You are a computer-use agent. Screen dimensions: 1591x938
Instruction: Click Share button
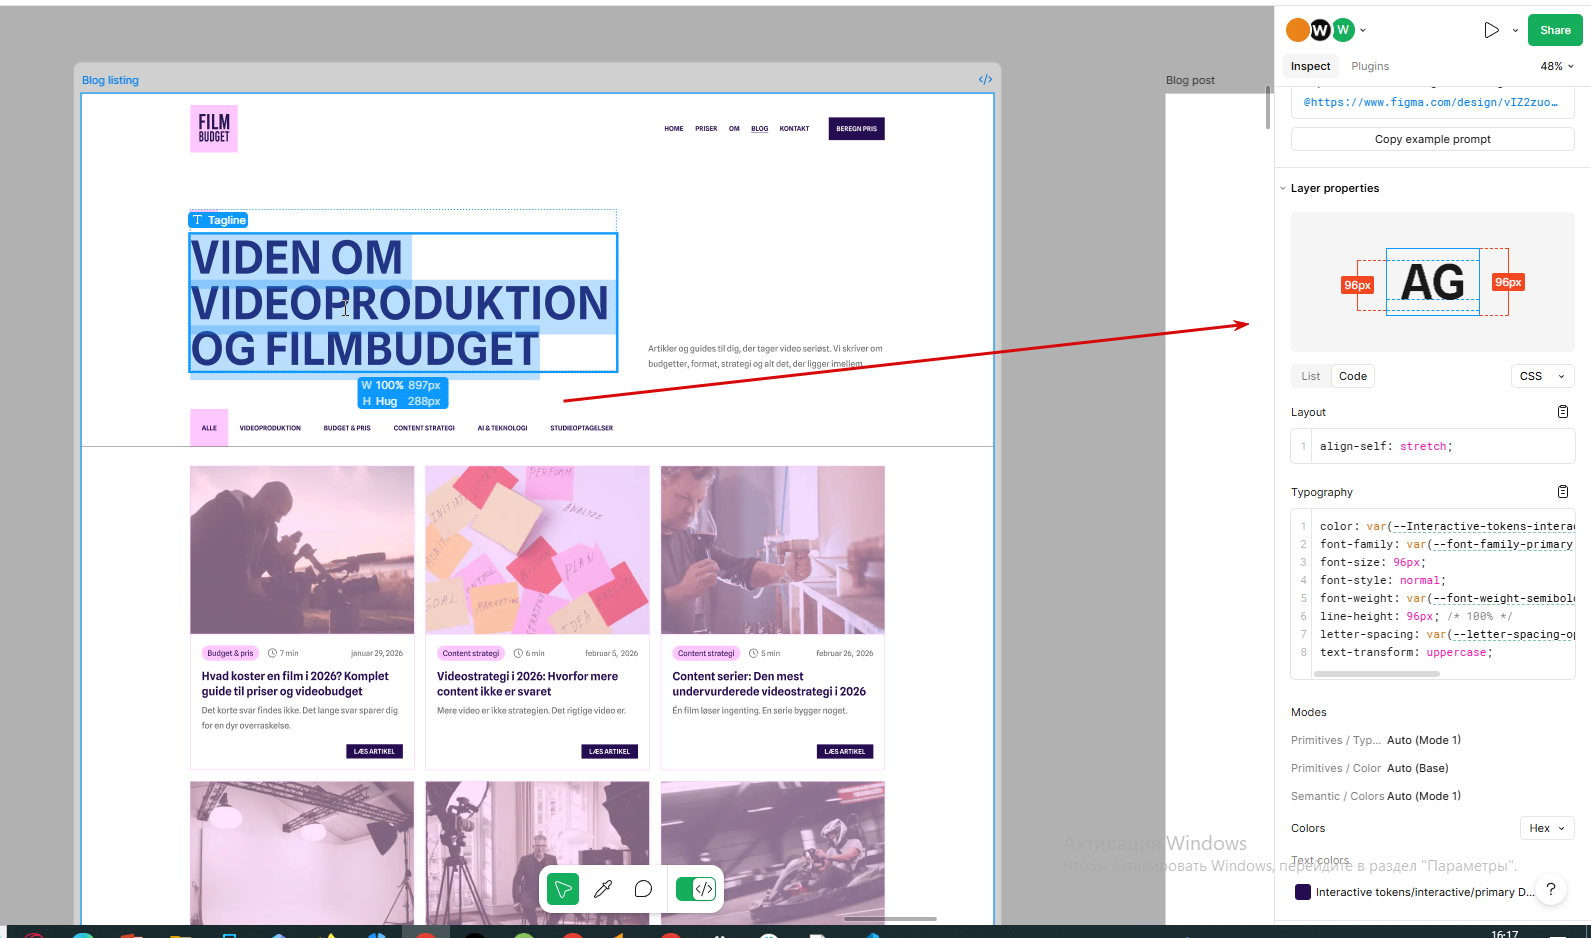1555,30
